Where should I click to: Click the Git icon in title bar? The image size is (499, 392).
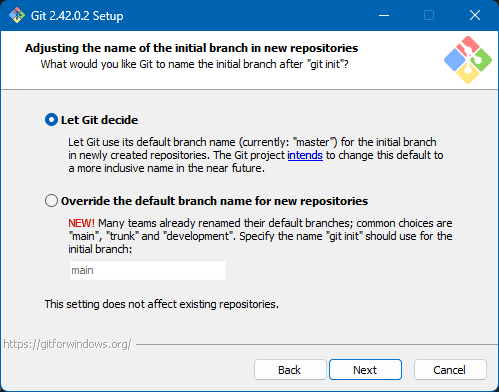(x=17, y=16)
